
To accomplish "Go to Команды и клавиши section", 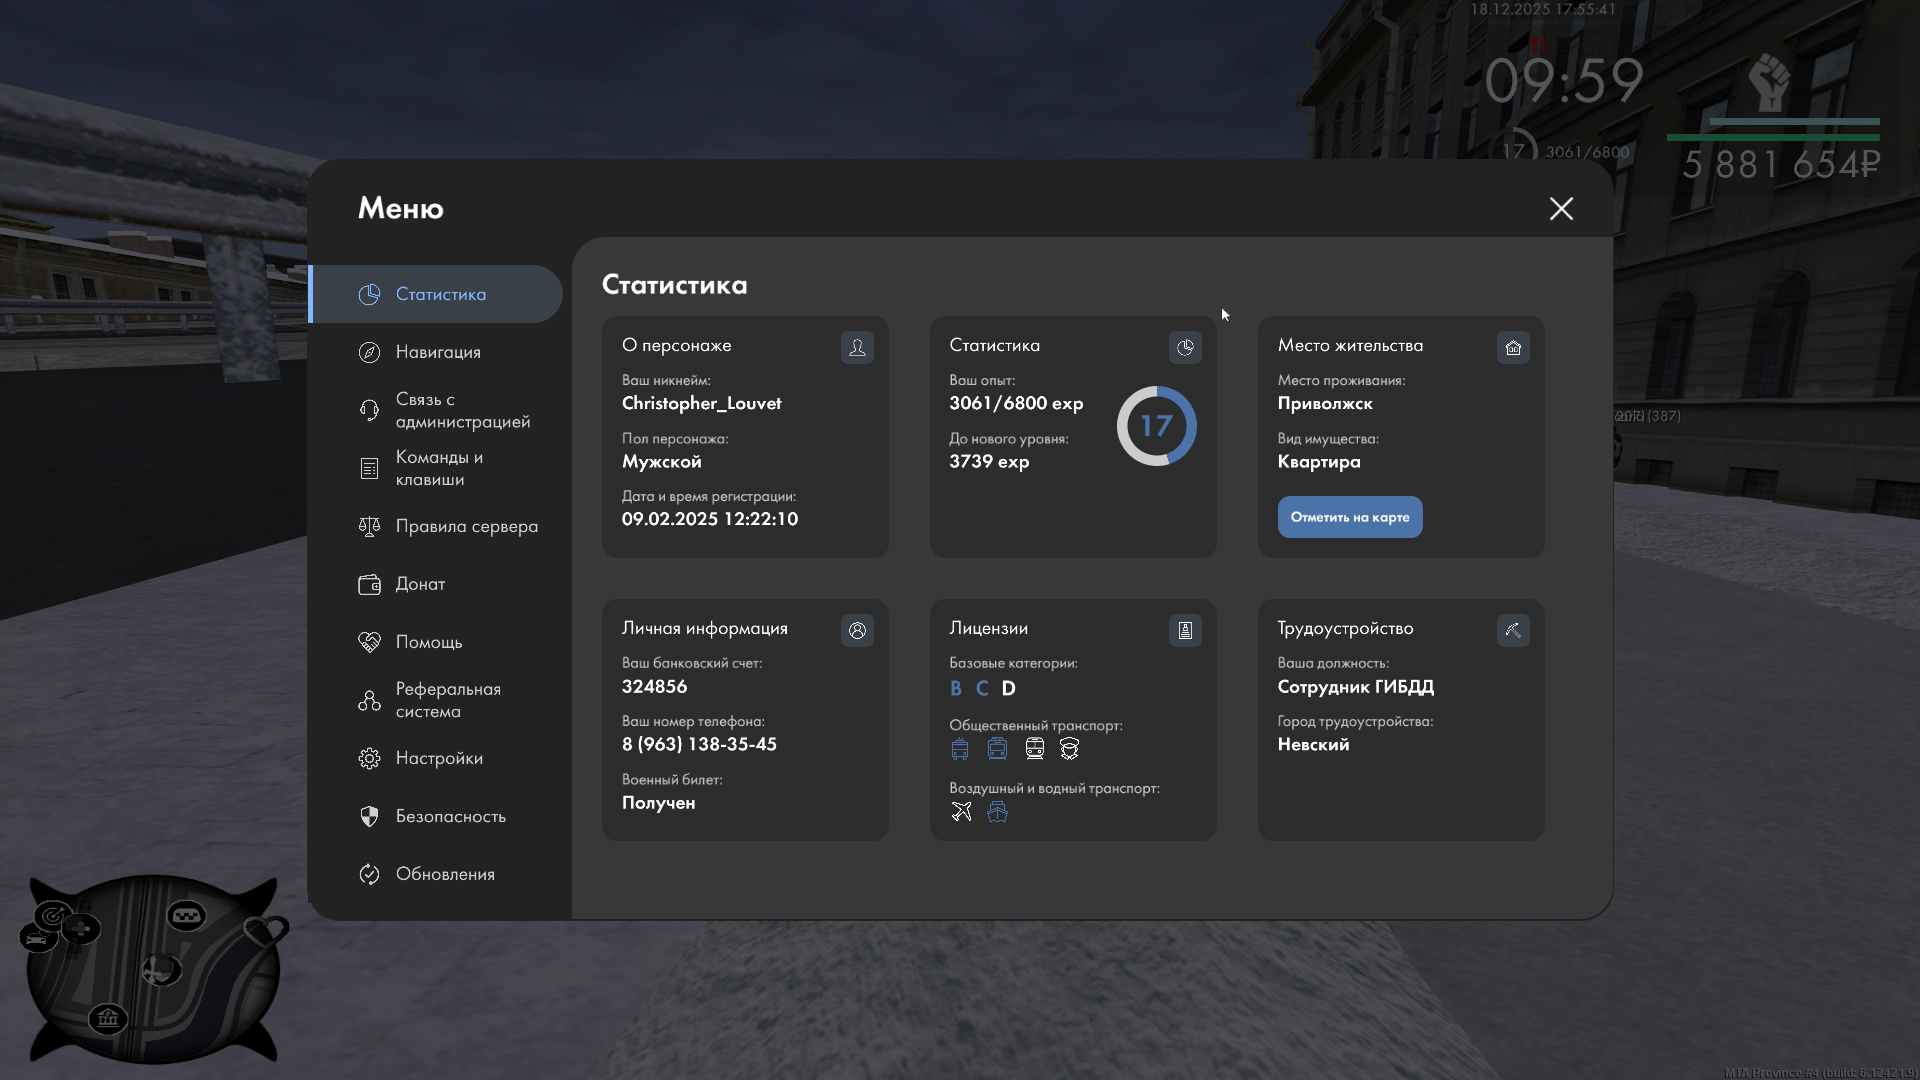I will [438, 468].
